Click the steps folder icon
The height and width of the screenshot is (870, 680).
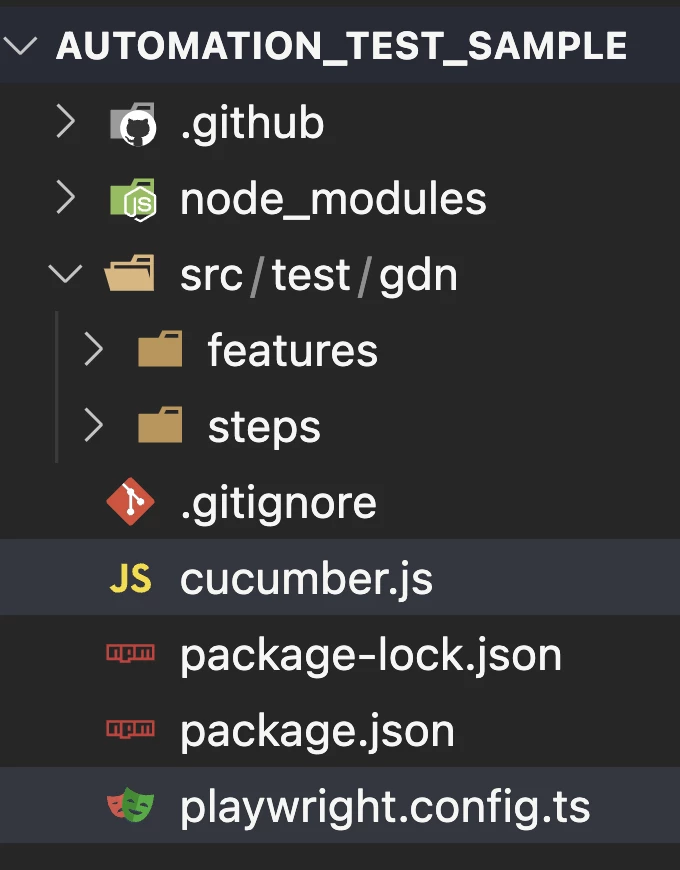coord(159,427)
